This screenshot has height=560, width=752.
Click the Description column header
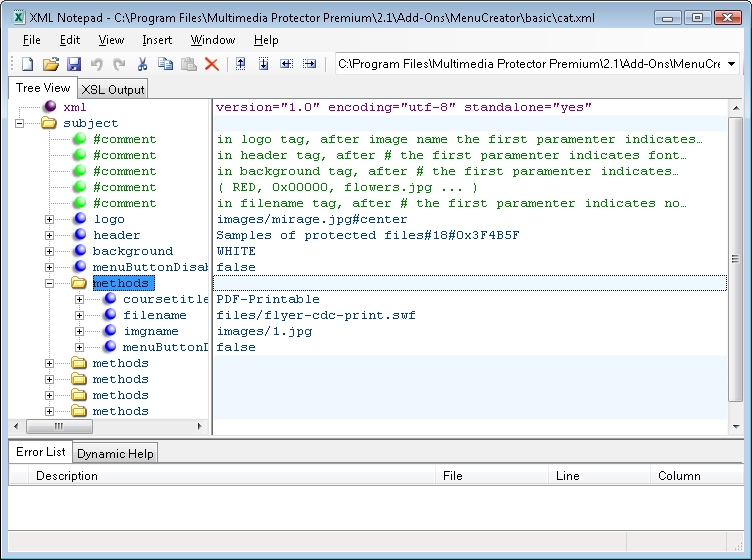pos(67,476)
